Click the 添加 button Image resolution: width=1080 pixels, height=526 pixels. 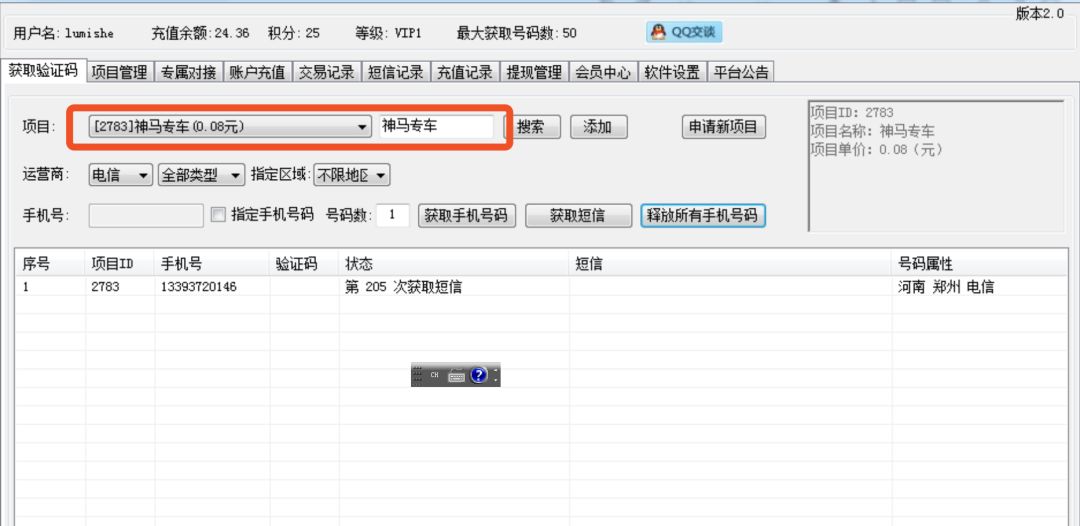point(599,127)
